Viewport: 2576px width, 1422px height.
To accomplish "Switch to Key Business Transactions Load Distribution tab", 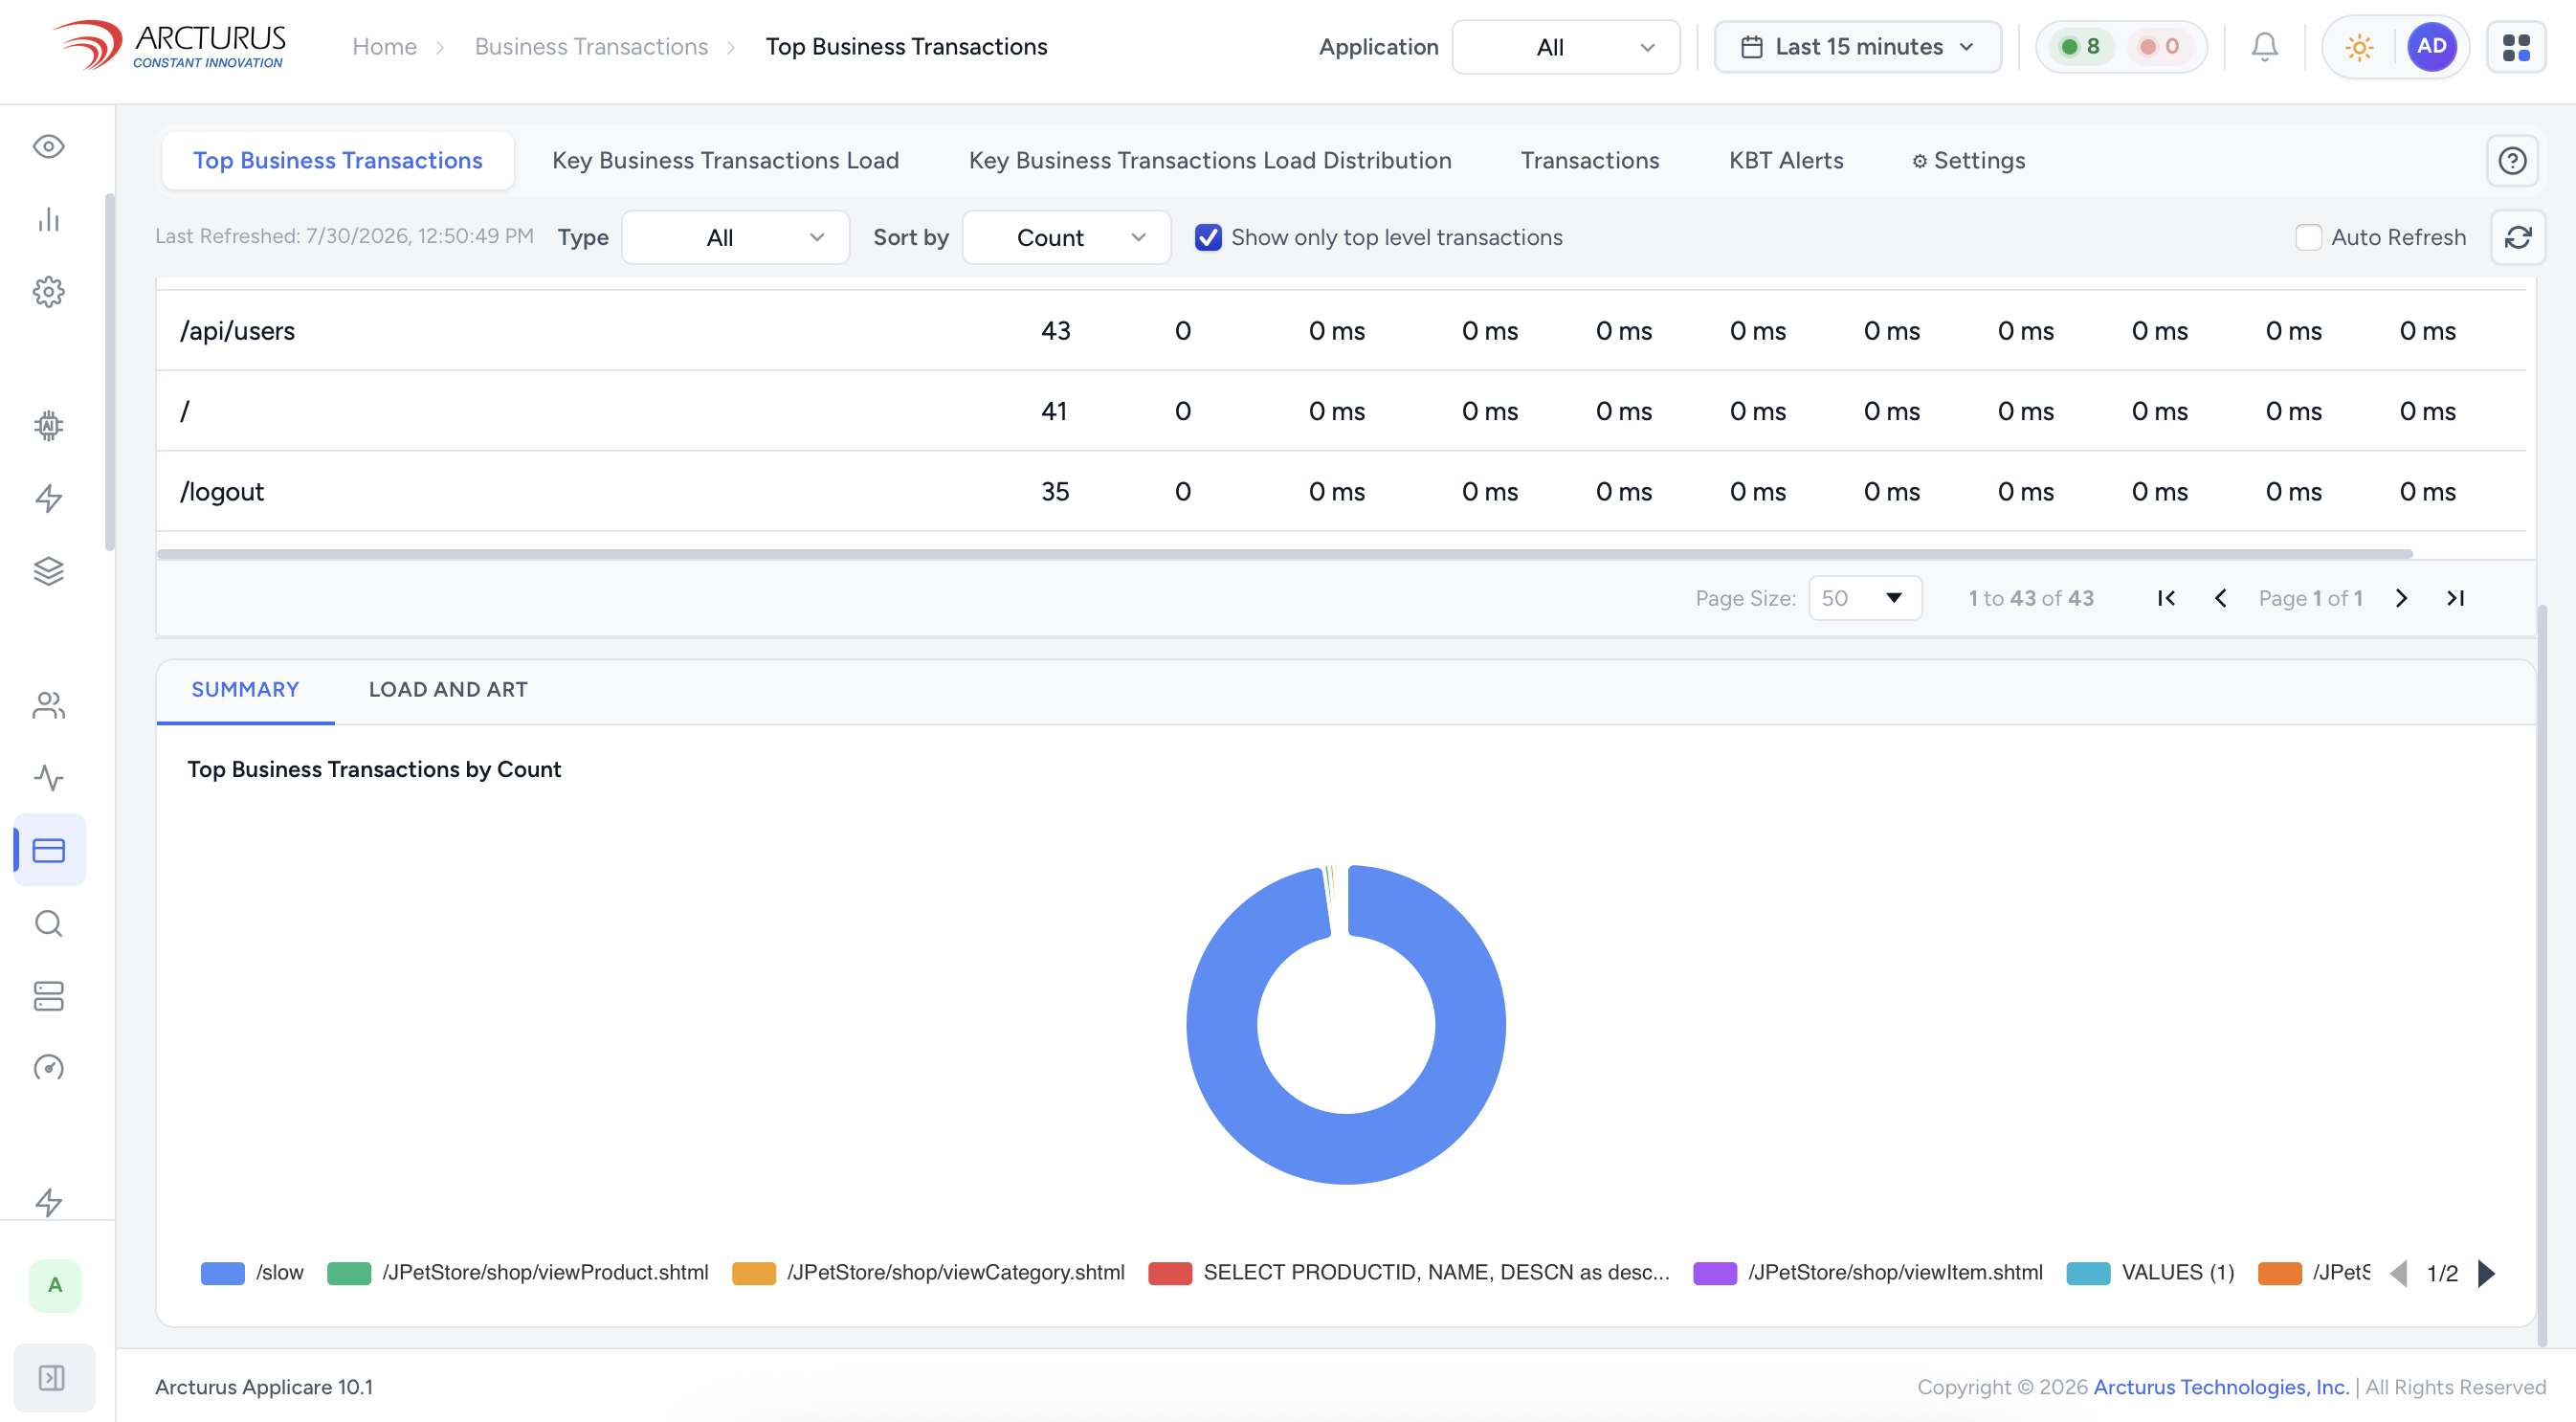I will (1210, 161).
